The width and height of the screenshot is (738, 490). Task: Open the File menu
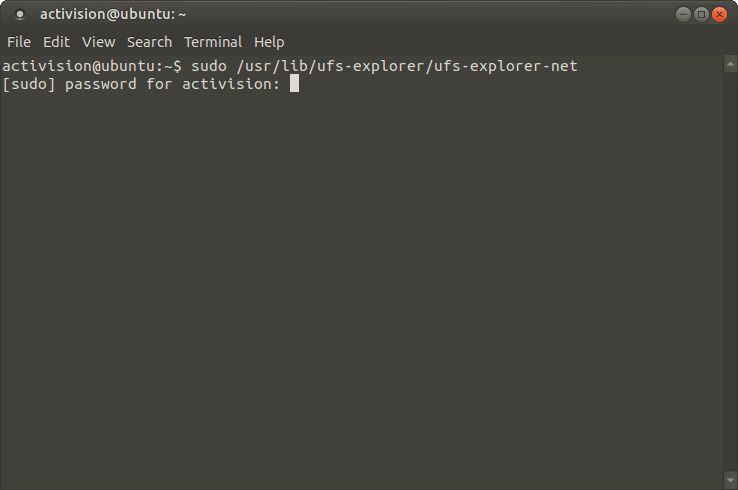pos(19,42)
